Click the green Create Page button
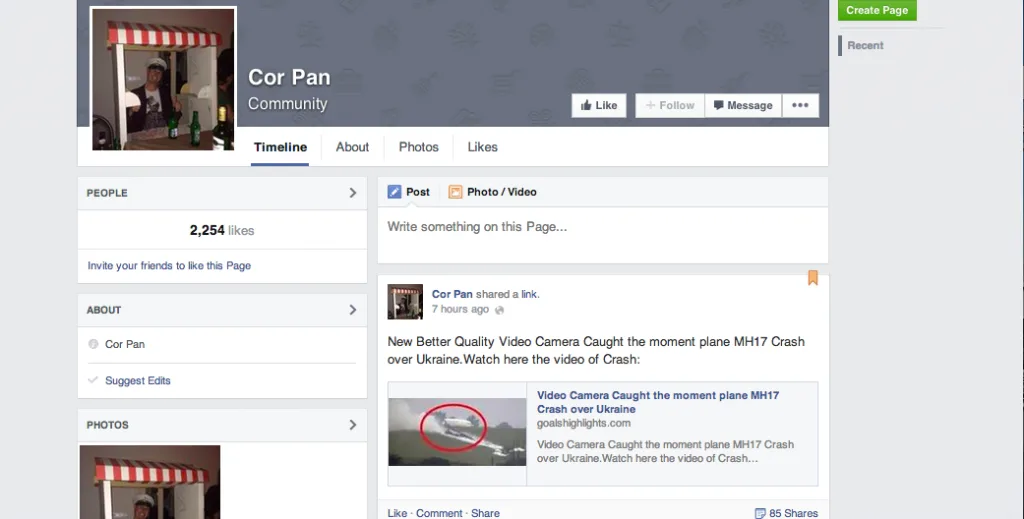This screenshot has height=519, width=1024. pos(876,10)
